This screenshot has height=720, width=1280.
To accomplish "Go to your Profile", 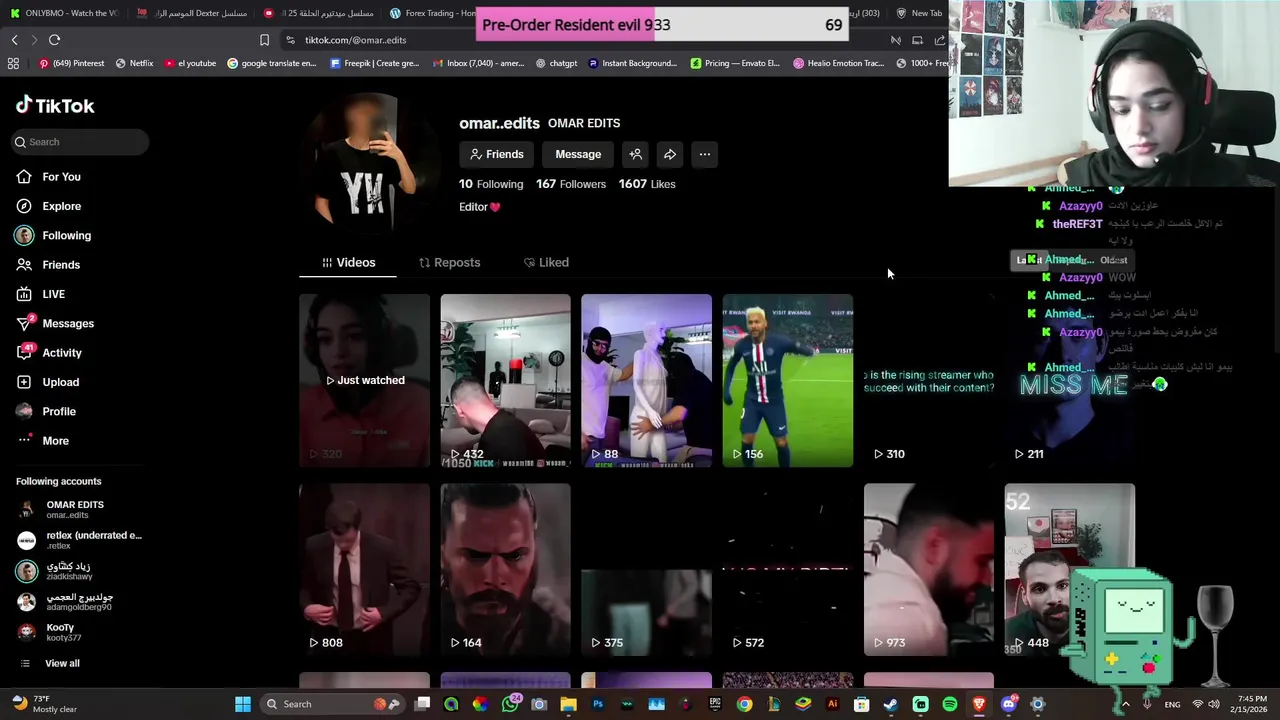I will point(46,411).
